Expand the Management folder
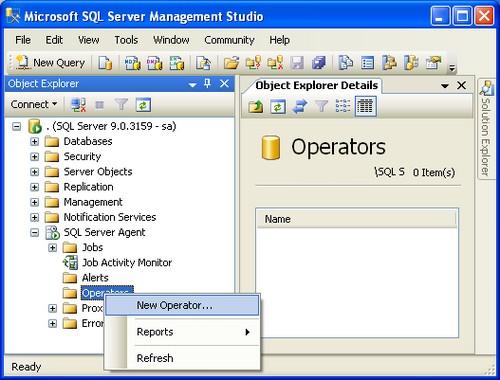This screenshot has height=380, width=500. pyautogui.click(x=34, y=202)
